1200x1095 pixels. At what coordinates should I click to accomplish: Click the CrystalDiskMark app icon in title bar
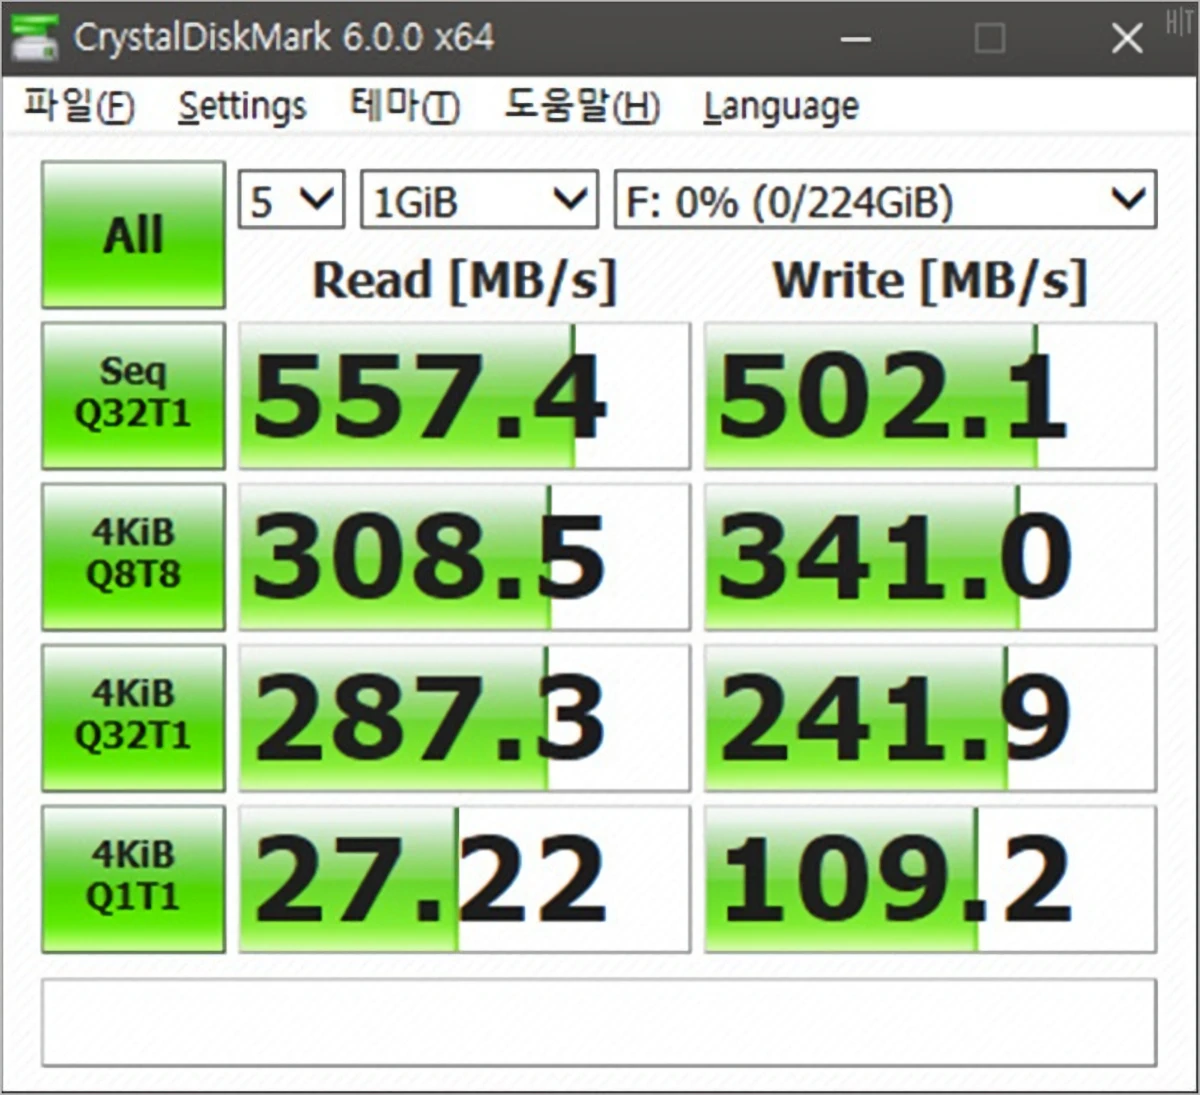35,38
